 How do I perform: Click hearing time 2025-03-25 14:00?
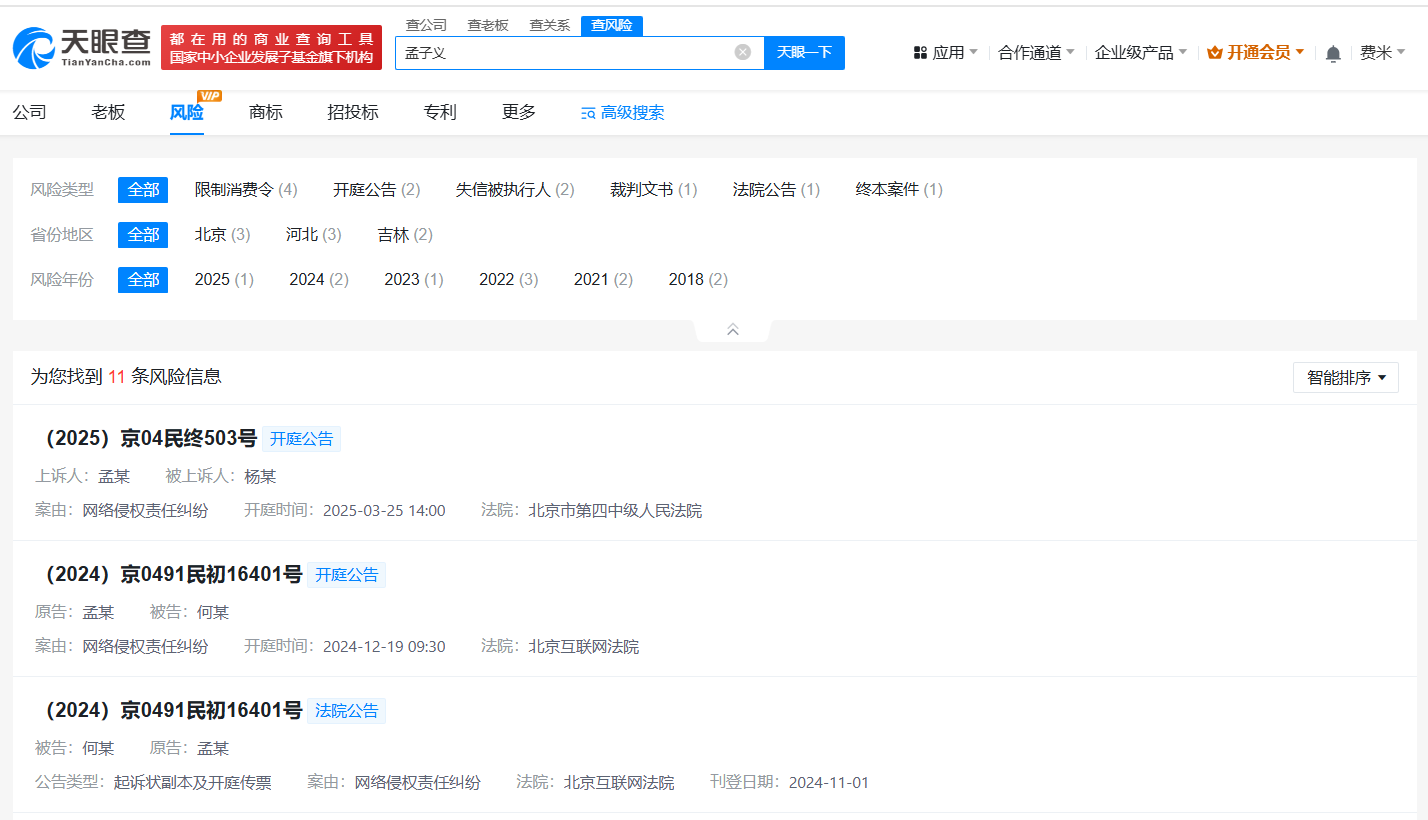(384, 511)
